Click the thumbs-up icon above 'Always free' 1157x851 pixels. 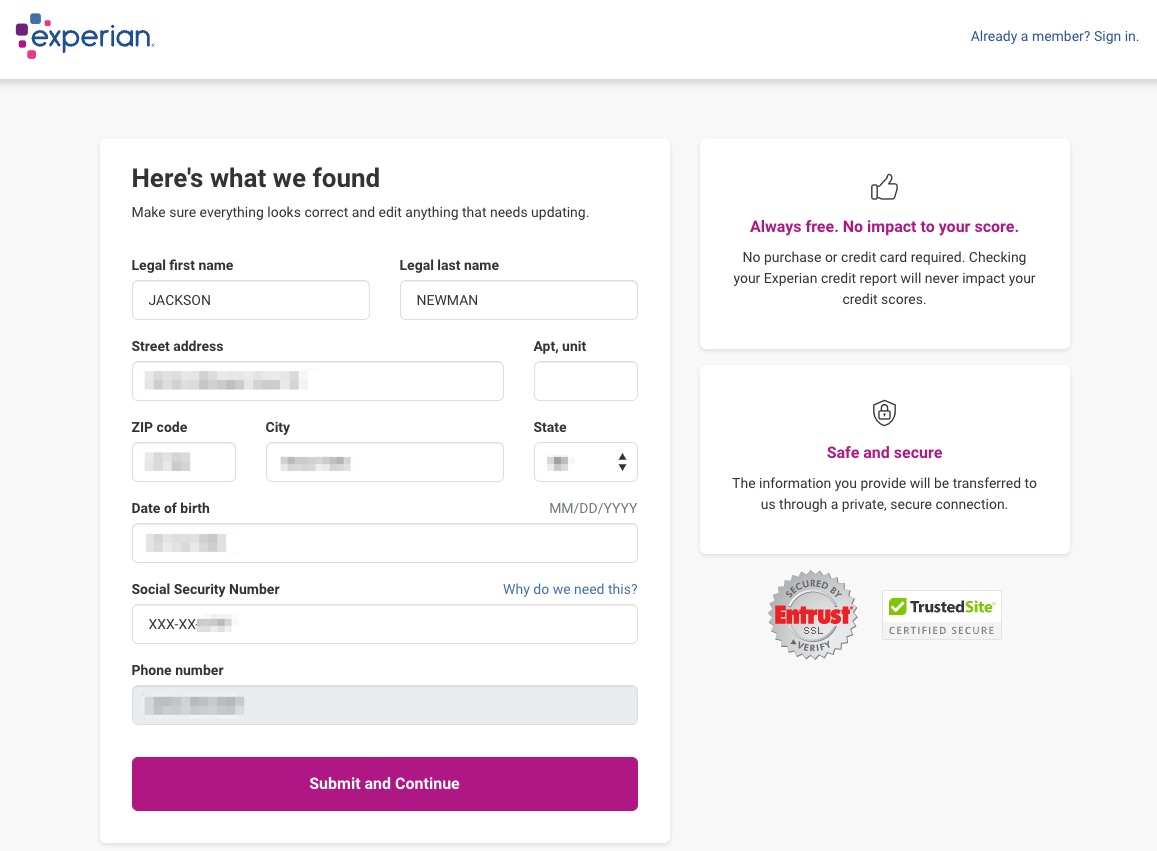pos(884,187)
